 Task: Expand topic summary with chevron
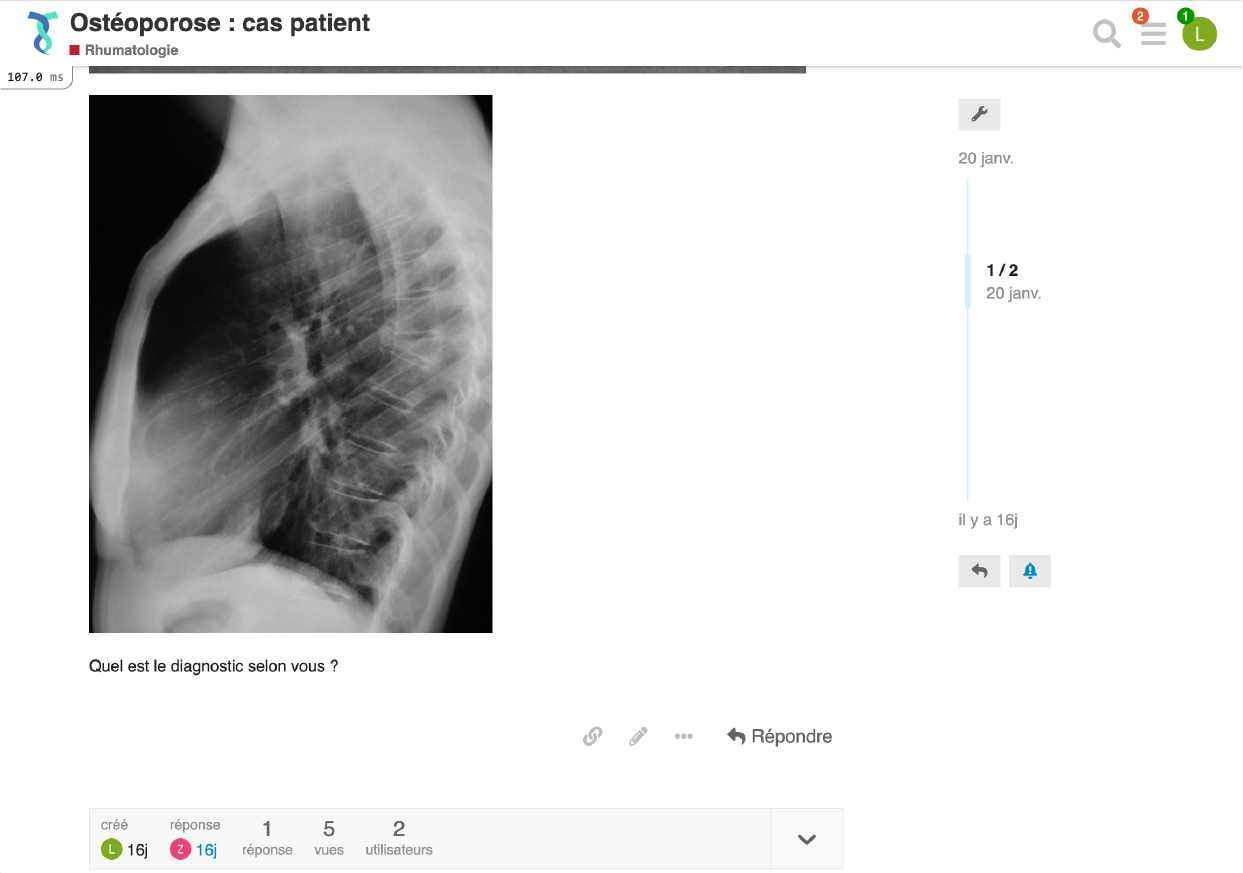[806, 839]
